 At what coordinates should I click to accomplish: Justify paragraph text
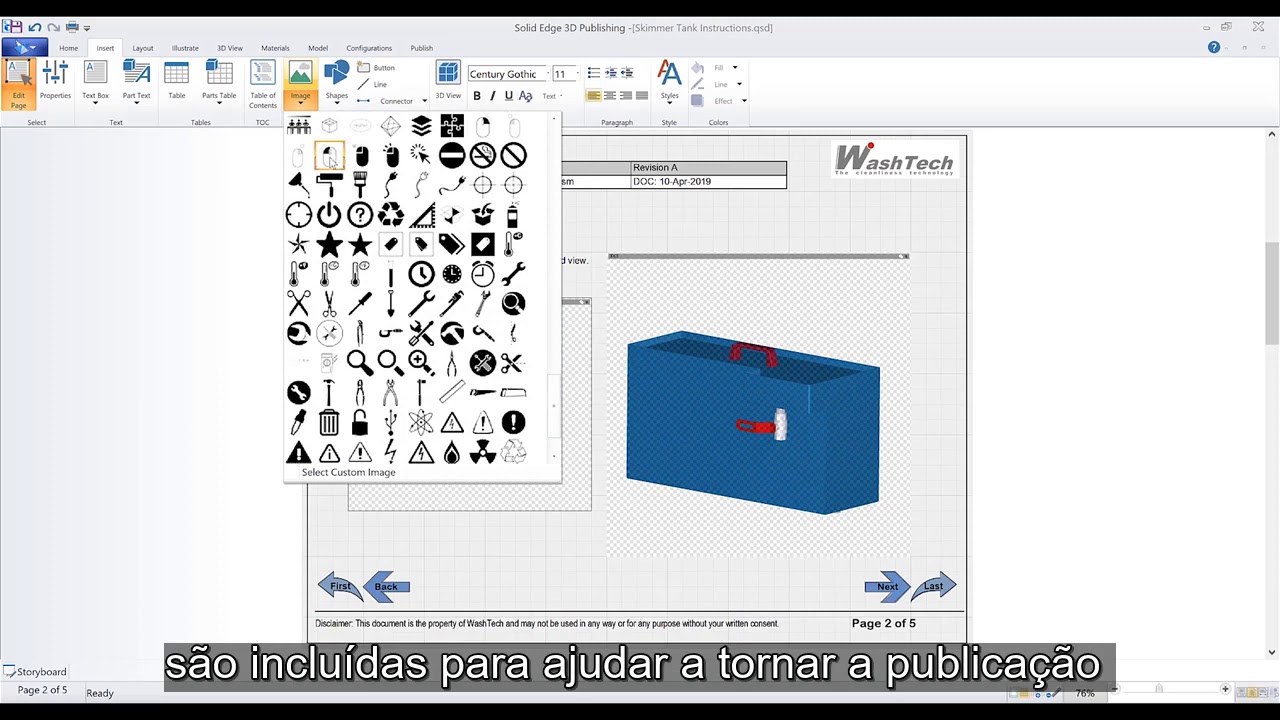642,96
